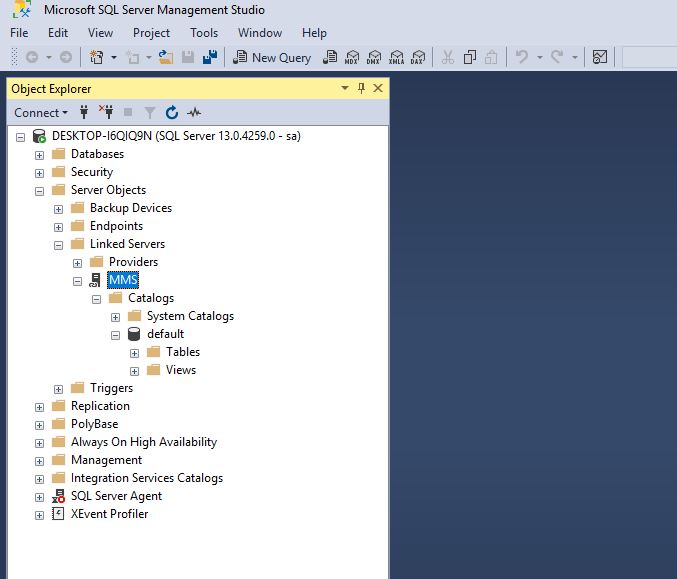Open the Edit menu

pos(58,33)
